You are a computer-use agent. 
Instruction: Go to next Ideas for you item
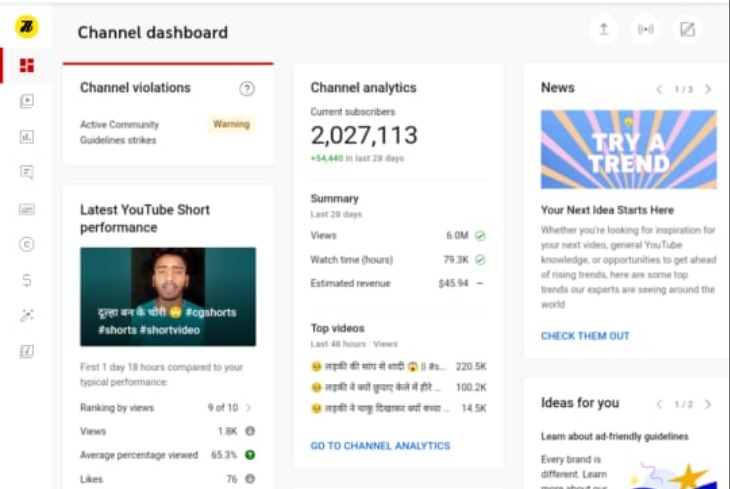tap(708, 404)
